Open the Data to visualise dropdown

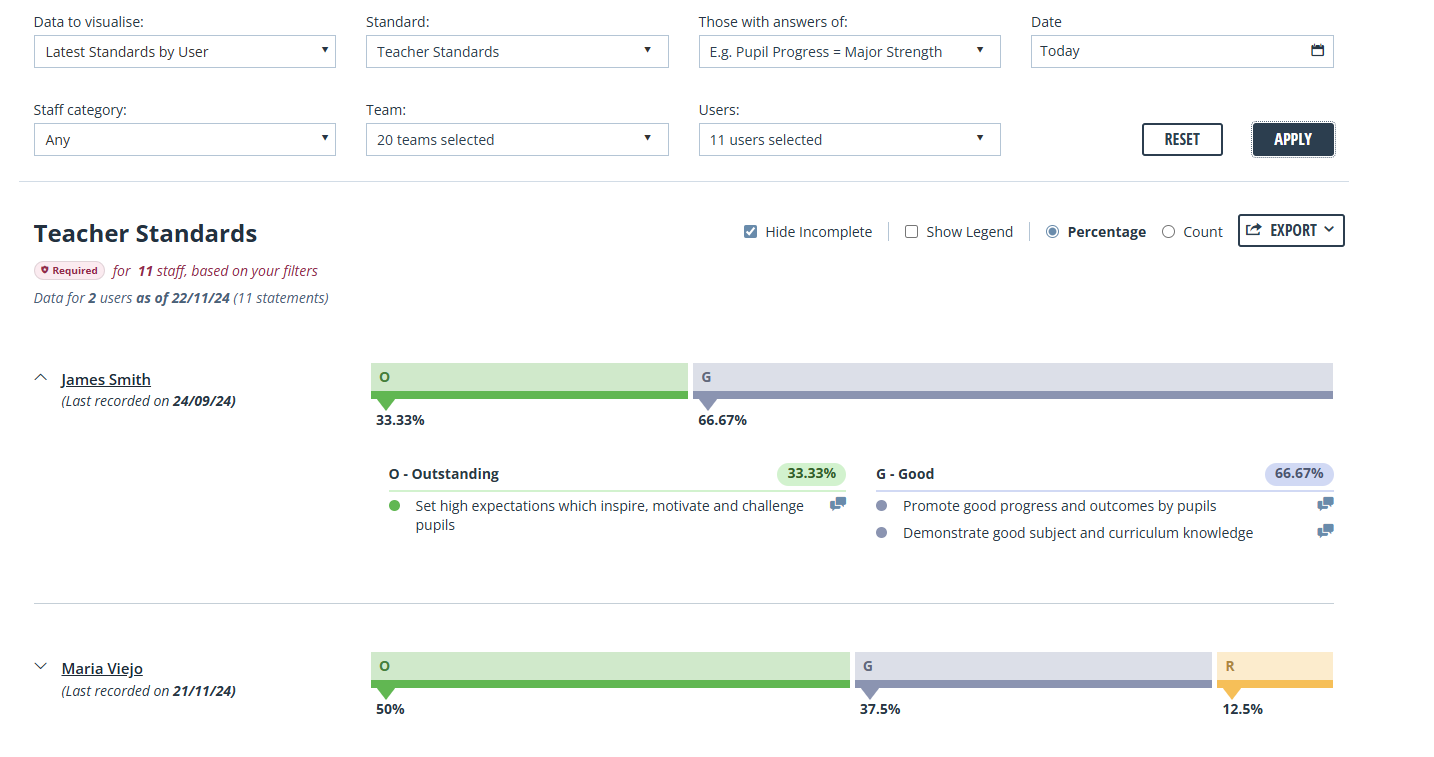[x=185, y=51]
